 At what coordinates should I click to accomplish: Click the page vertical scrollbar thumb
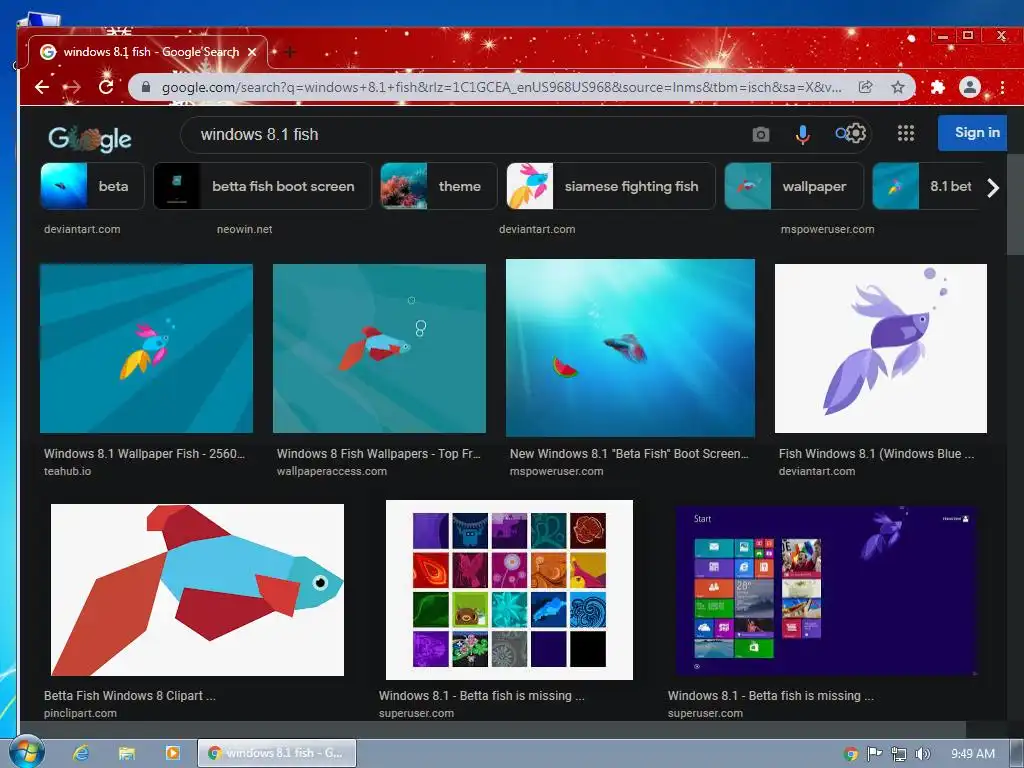(x=1015, y=204)
